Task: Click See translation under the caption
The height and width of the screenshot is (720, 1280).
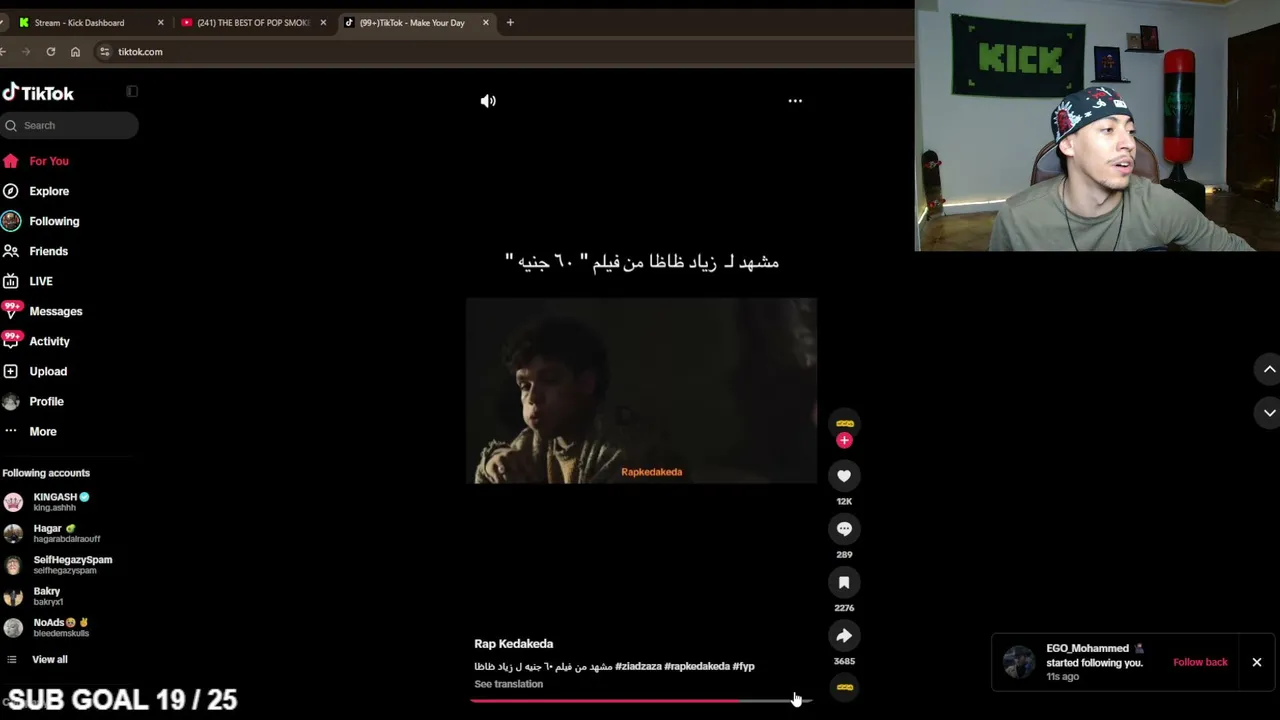Action: point(509,684)
